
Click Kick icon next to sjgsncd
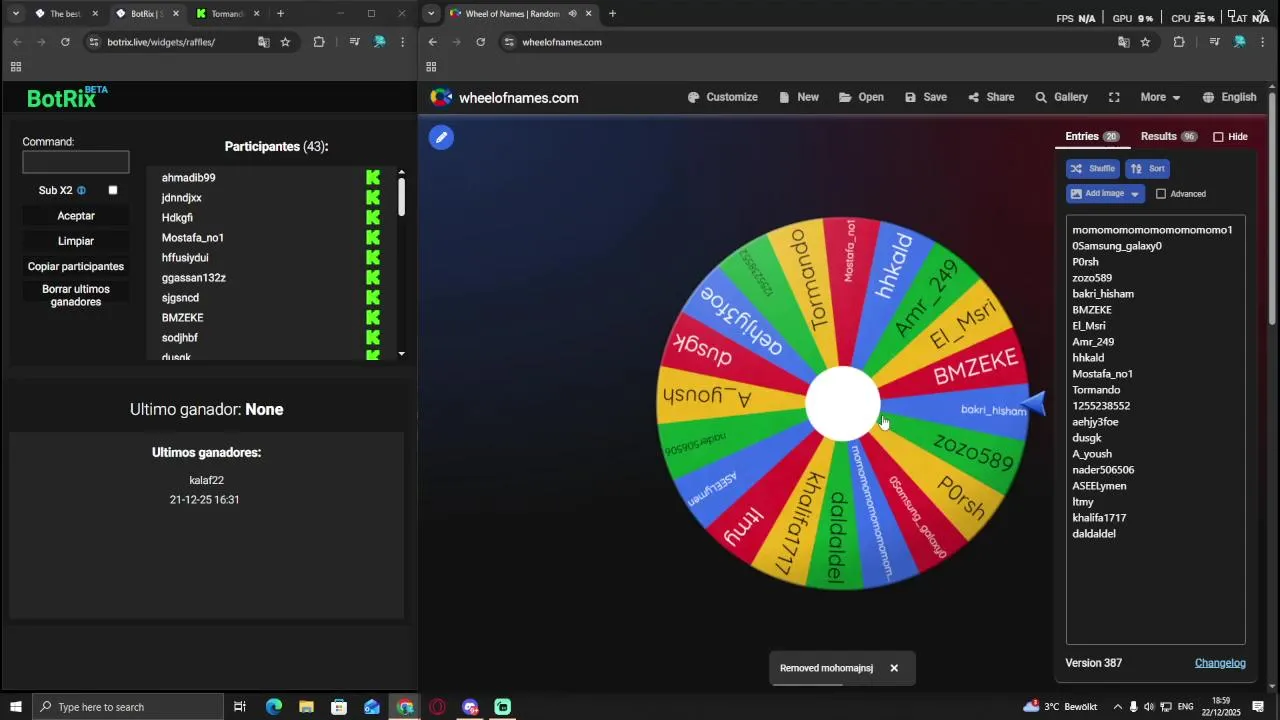[373, 297]
